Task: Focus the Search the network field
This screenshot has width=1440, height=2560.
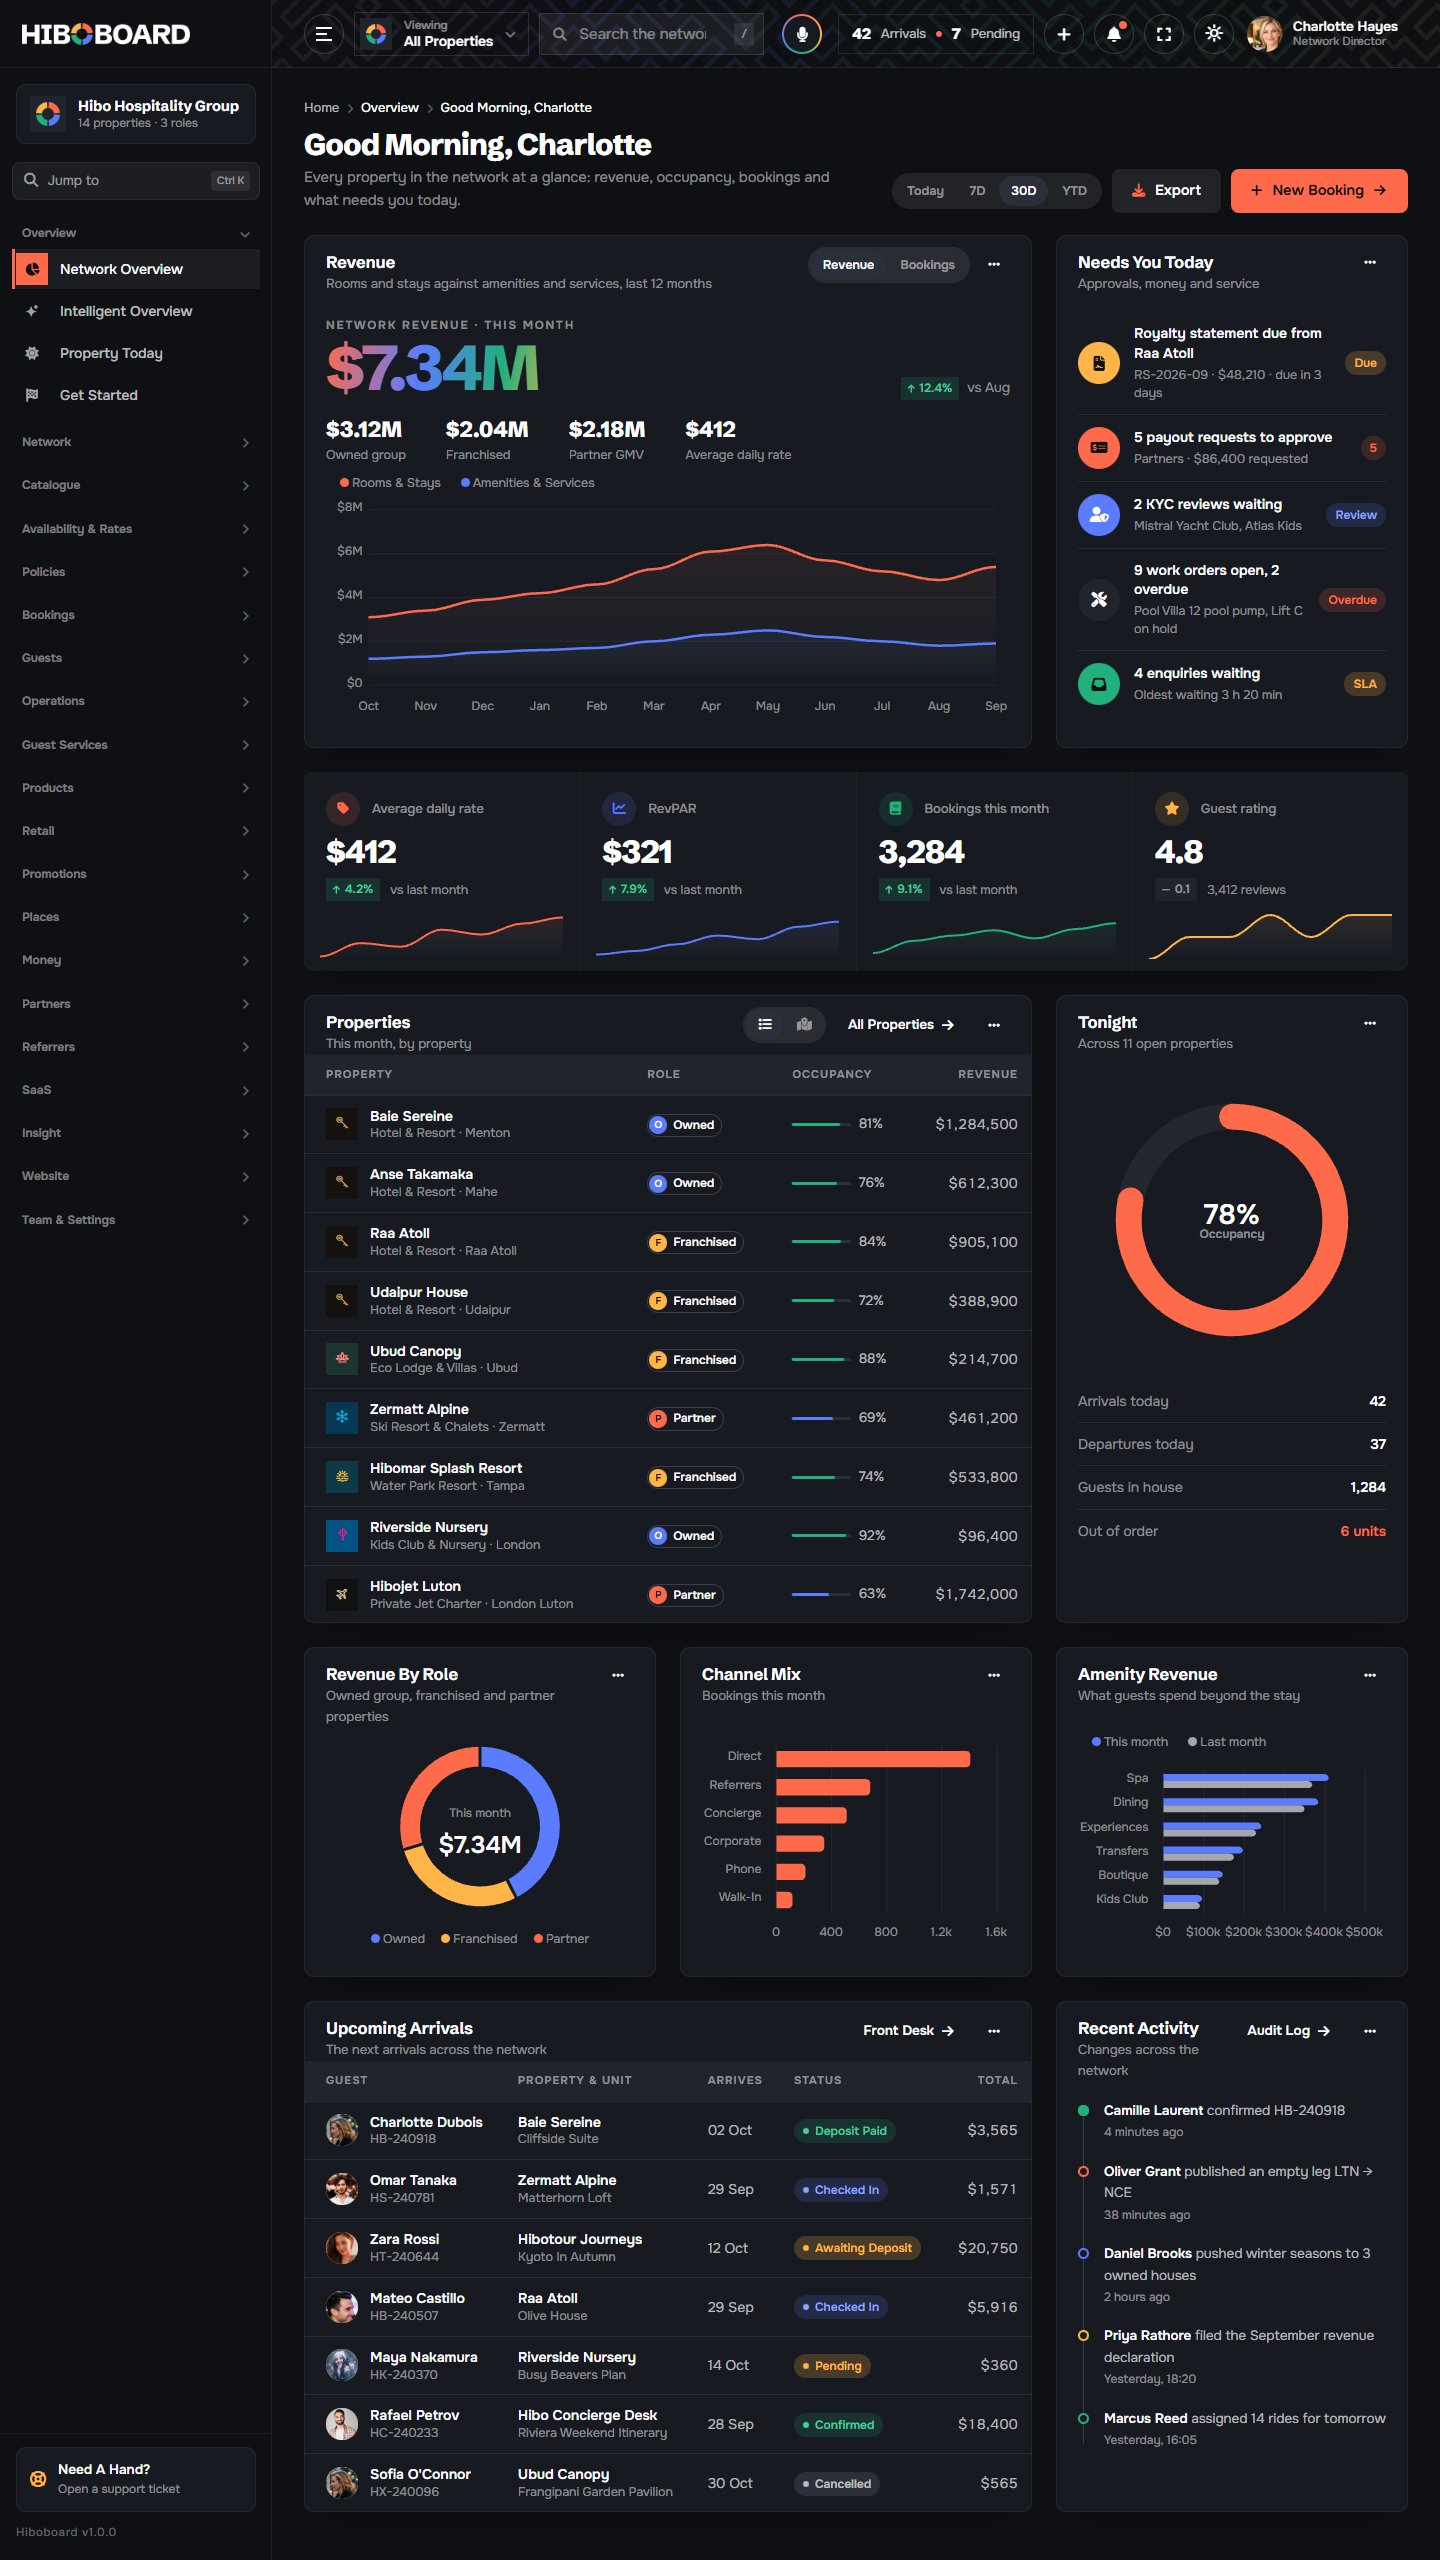Action: tap(651, 34)
